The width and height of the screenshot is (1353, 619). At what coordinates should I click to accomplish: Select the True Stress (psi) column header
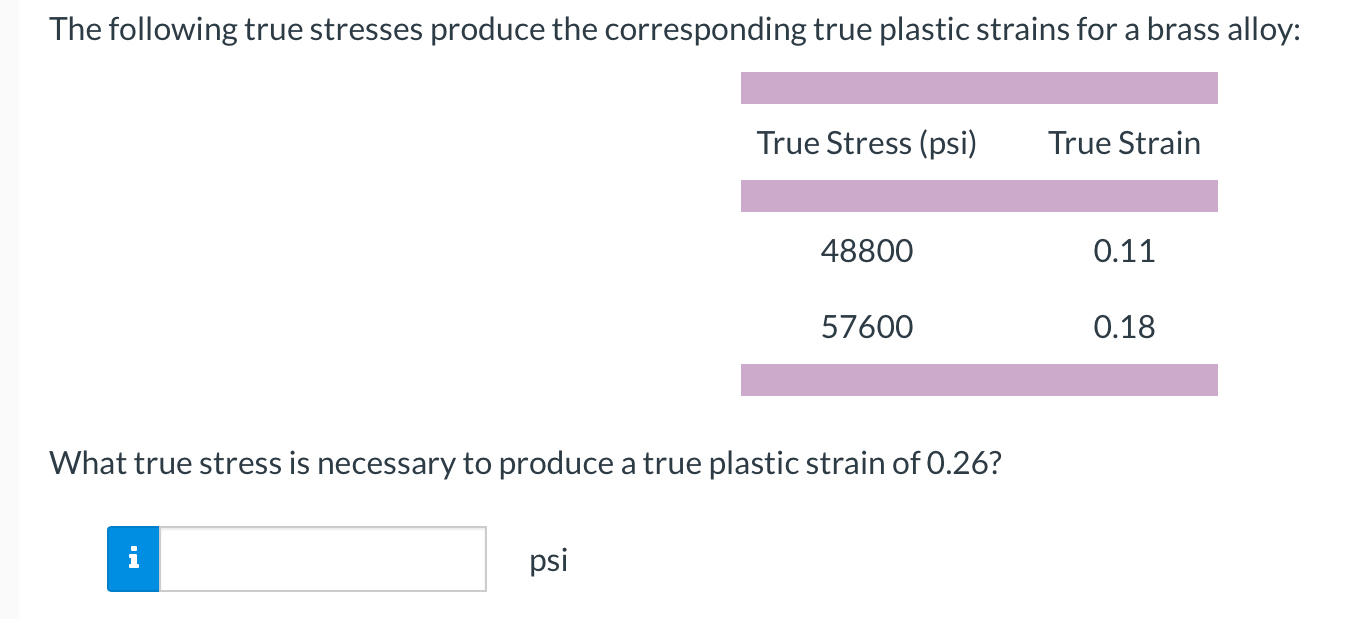coord(866,143)
